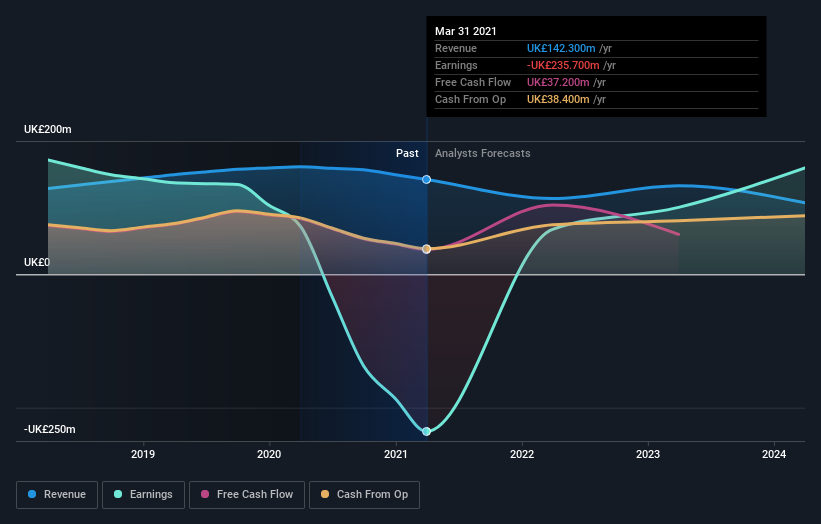Viewport: 821px width, 524px height.
Task: Click the pink Free Cash Flow legend dot
Action: 205,494
